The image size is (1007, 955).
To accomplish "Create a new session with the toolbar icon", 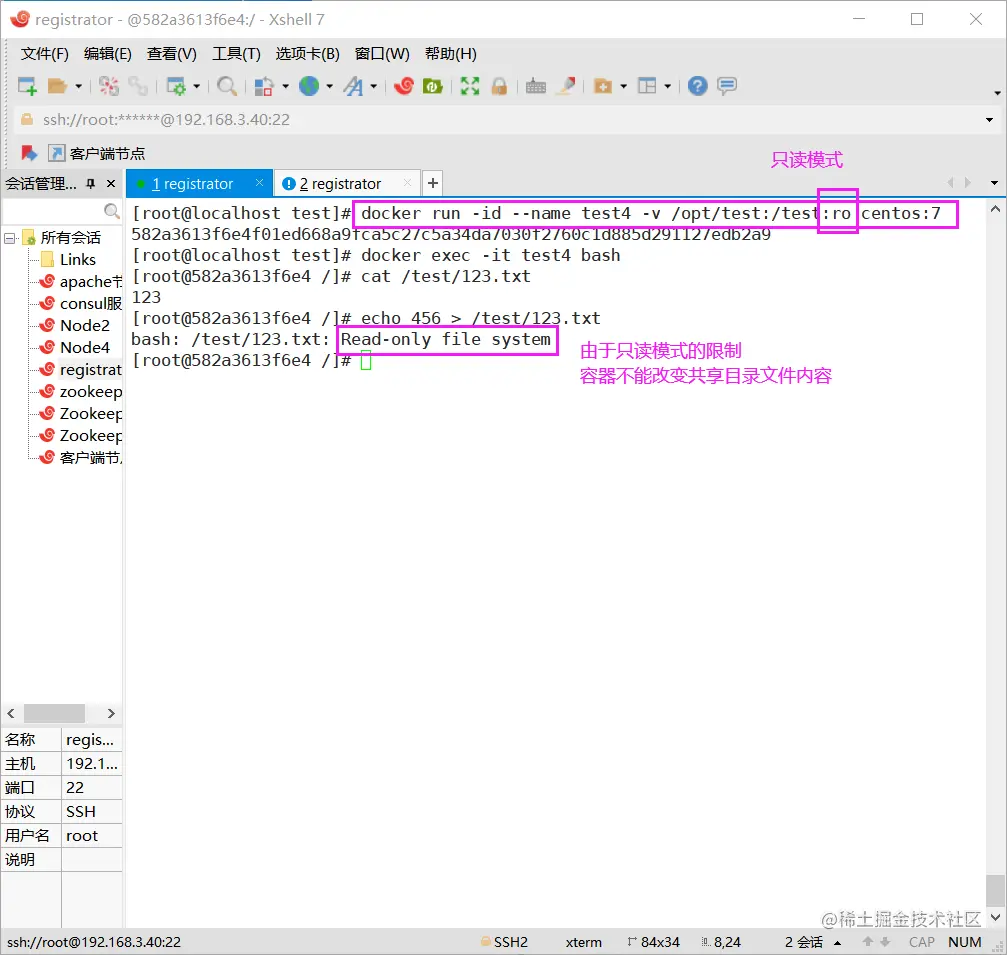I will tap(27, 86).
